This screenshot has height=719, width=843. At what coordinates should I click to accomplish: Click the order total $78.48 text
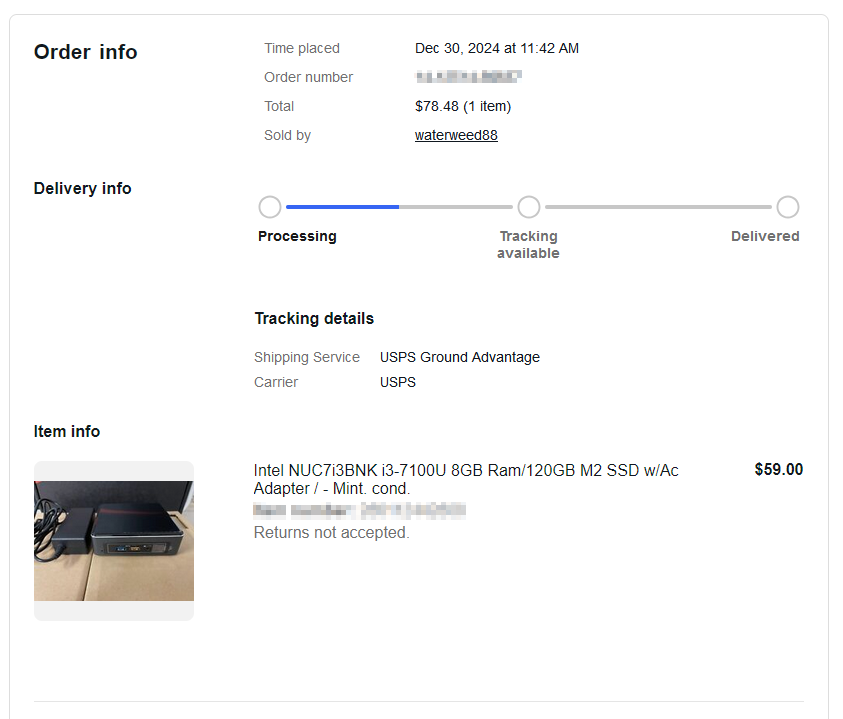tap(463, 106)
